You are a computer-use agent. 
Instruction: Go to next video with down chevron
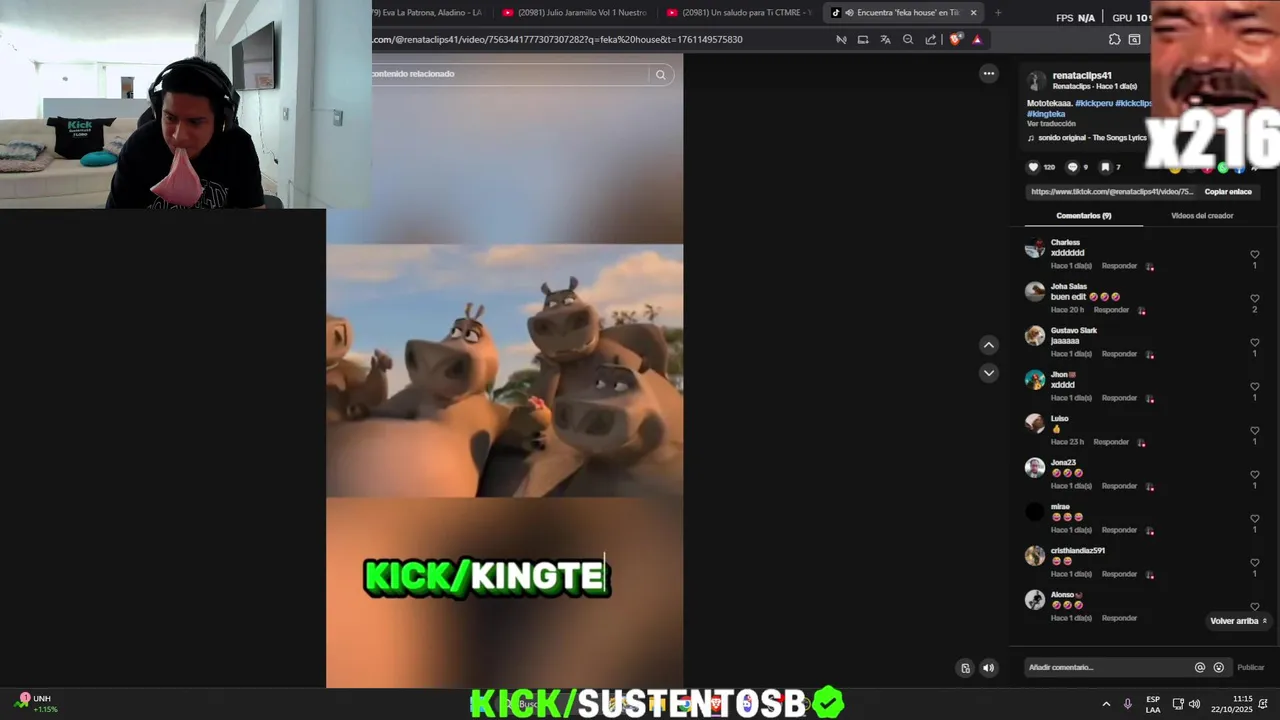[988, 373]
